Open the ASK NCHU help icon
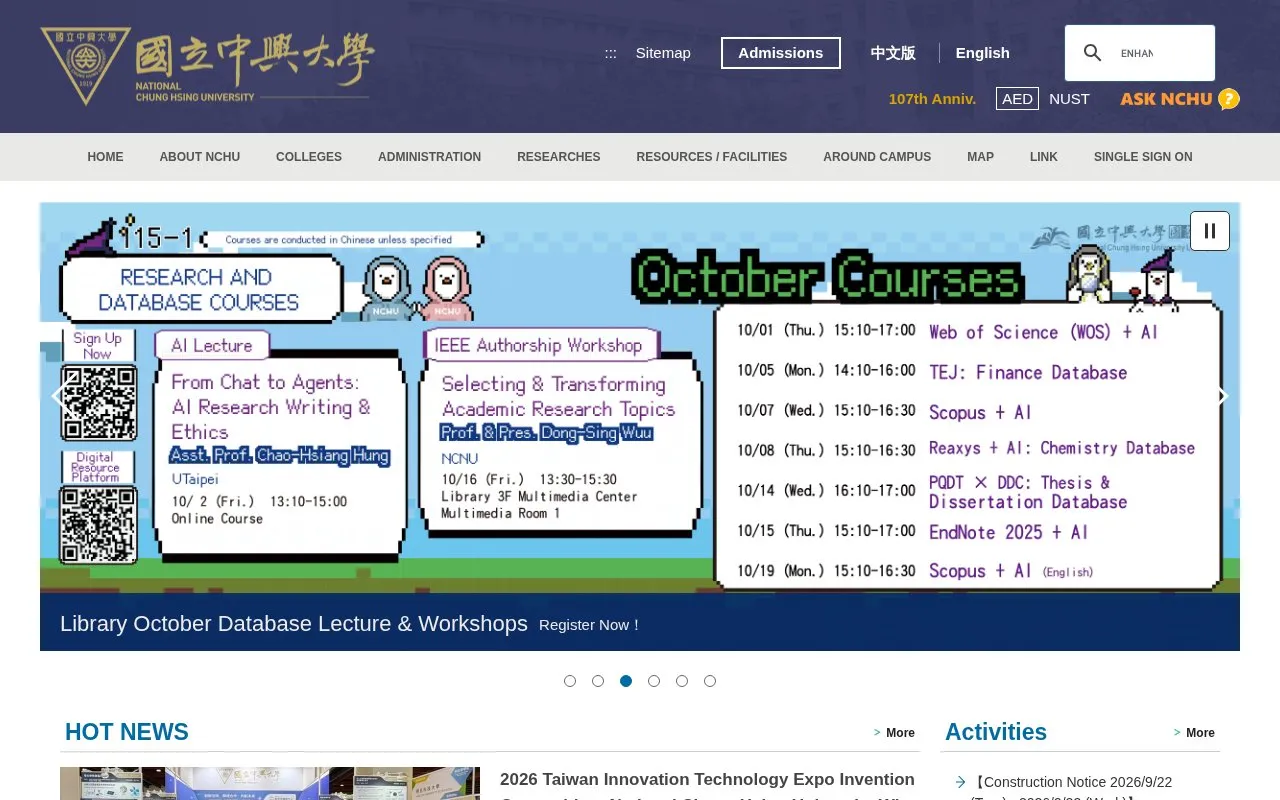1280x800 pixels. [1180, 99]
